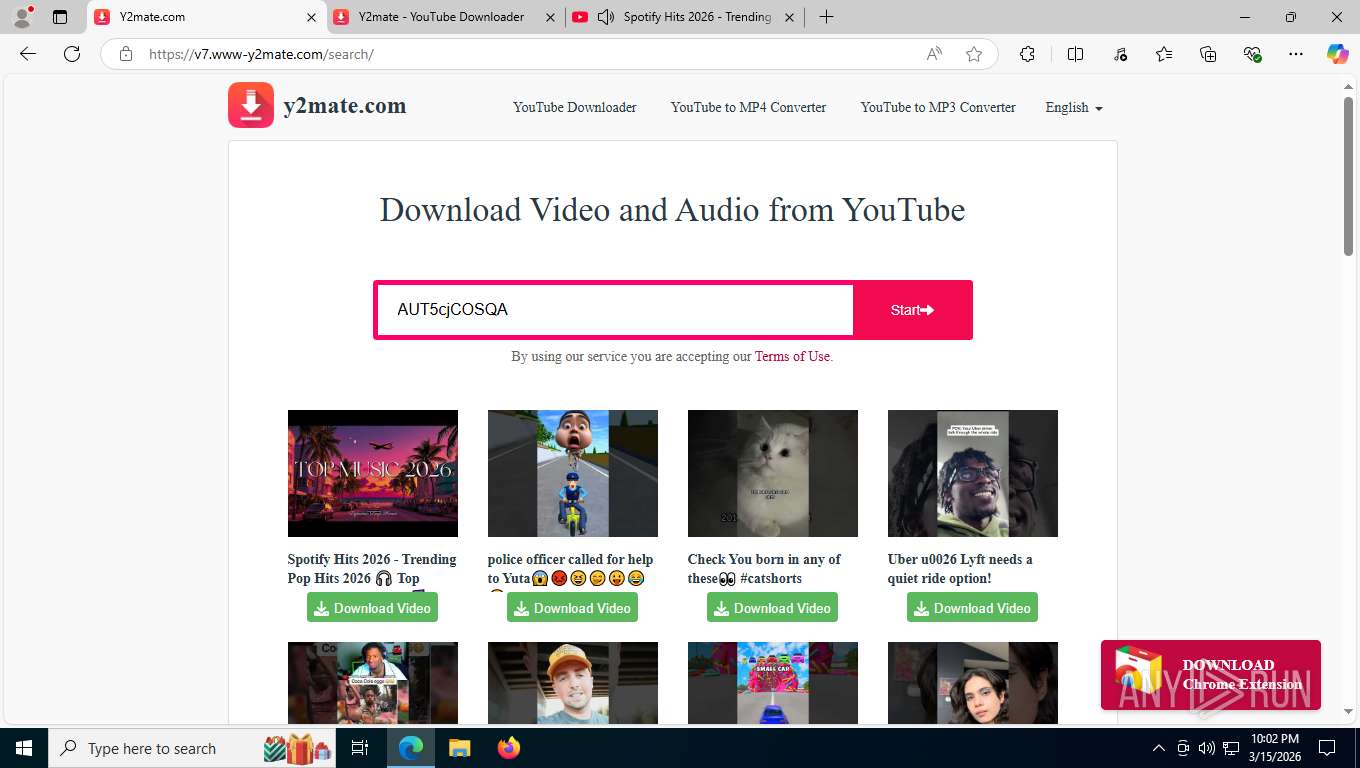Open YouTube to MP4 Converter link
Viewport: 1360px width, 768px height.
(x=748, y=107)
